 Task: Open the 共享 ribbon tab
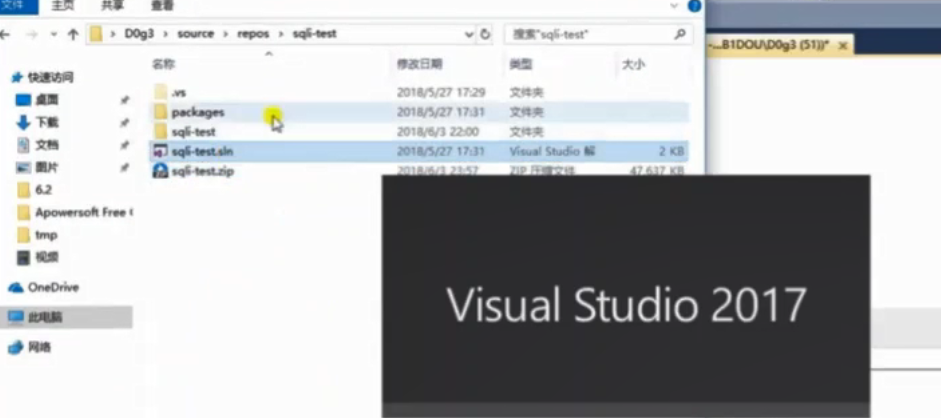[x=112, y=7]
